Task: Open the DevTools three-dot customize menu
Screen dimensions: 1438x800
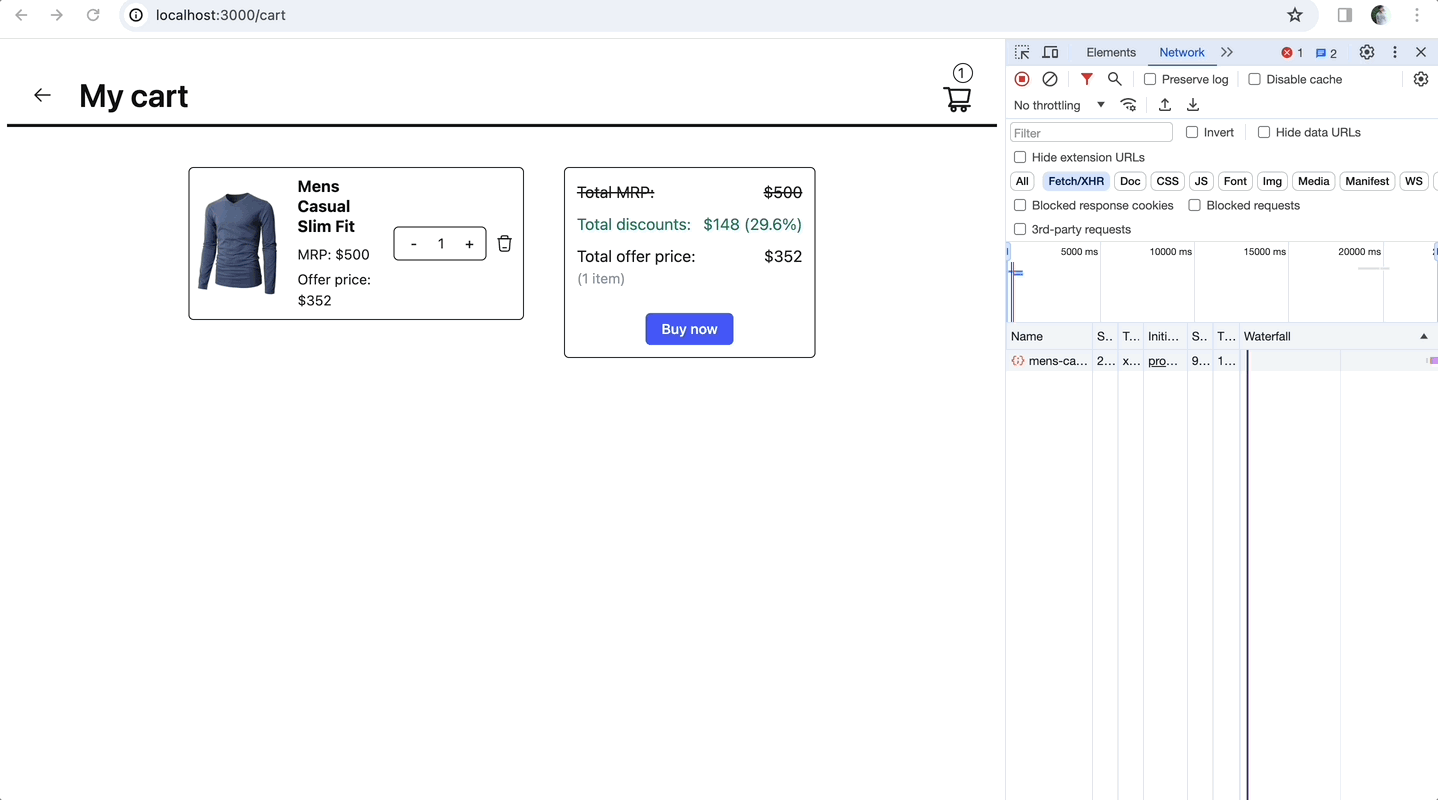Action: [1395, 52]
